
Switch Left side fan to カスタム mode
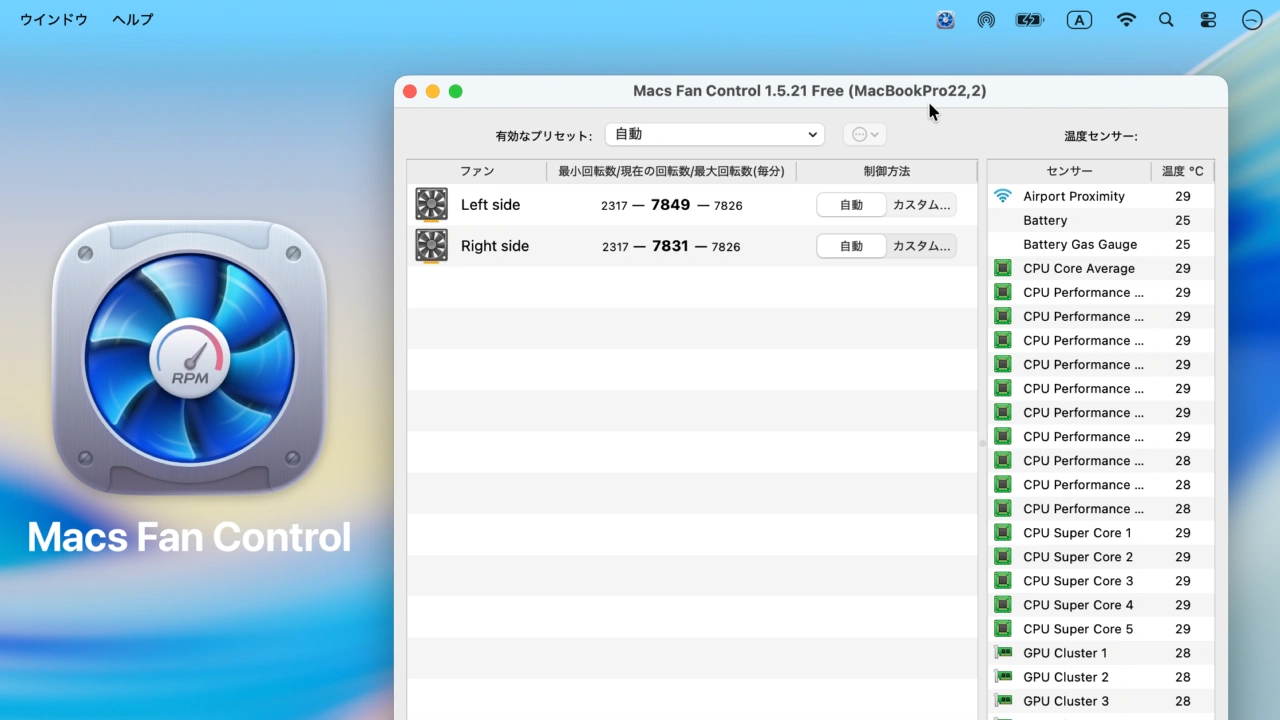pos(921,205)
